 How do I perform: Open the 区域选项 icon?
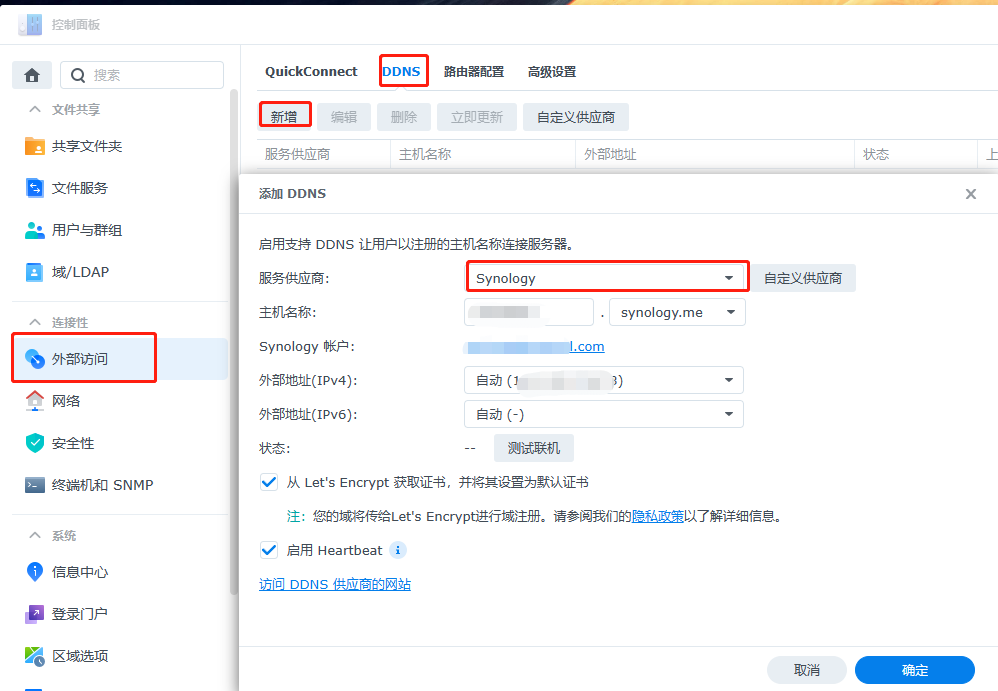pyautogui.click(x=34, y=655)
